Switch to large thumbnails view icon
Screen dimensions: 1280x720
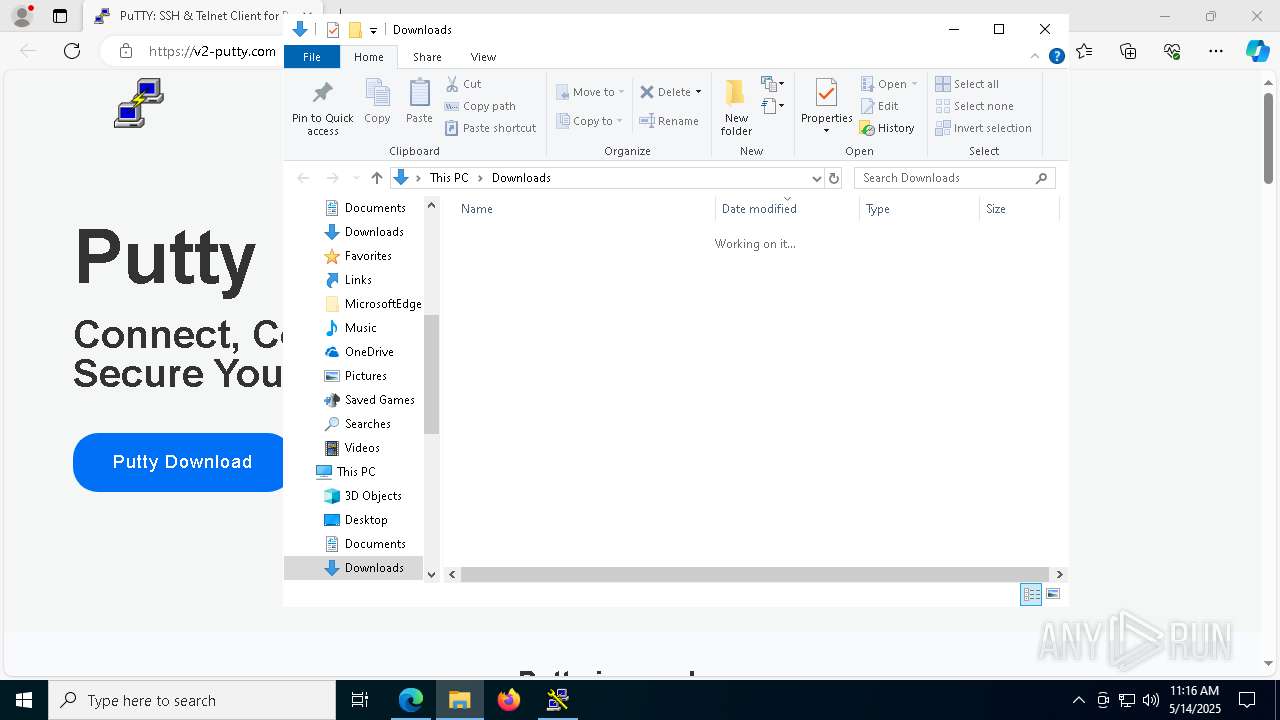click(x=1052, y=594)
